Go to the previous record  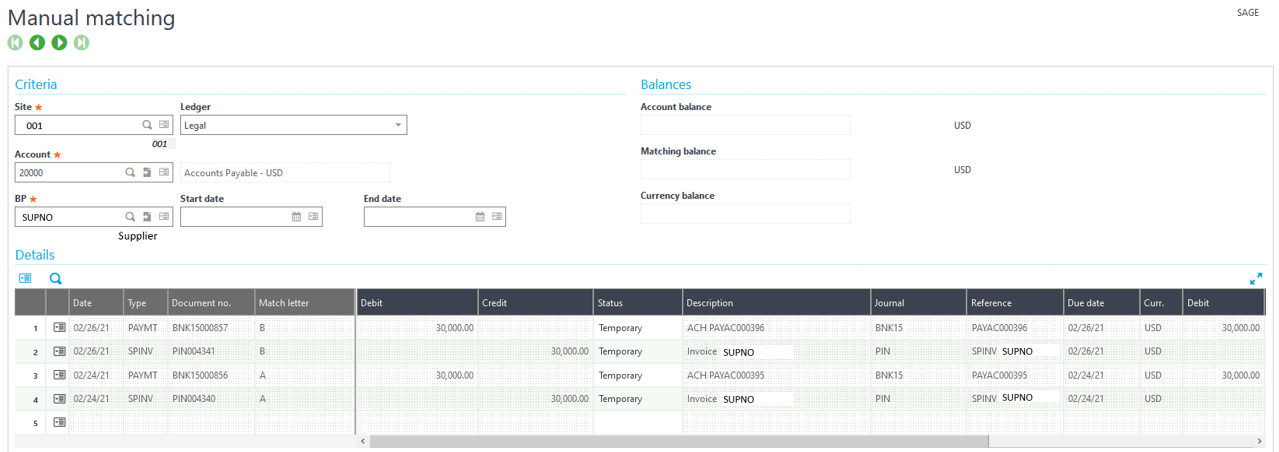point(37,42)
